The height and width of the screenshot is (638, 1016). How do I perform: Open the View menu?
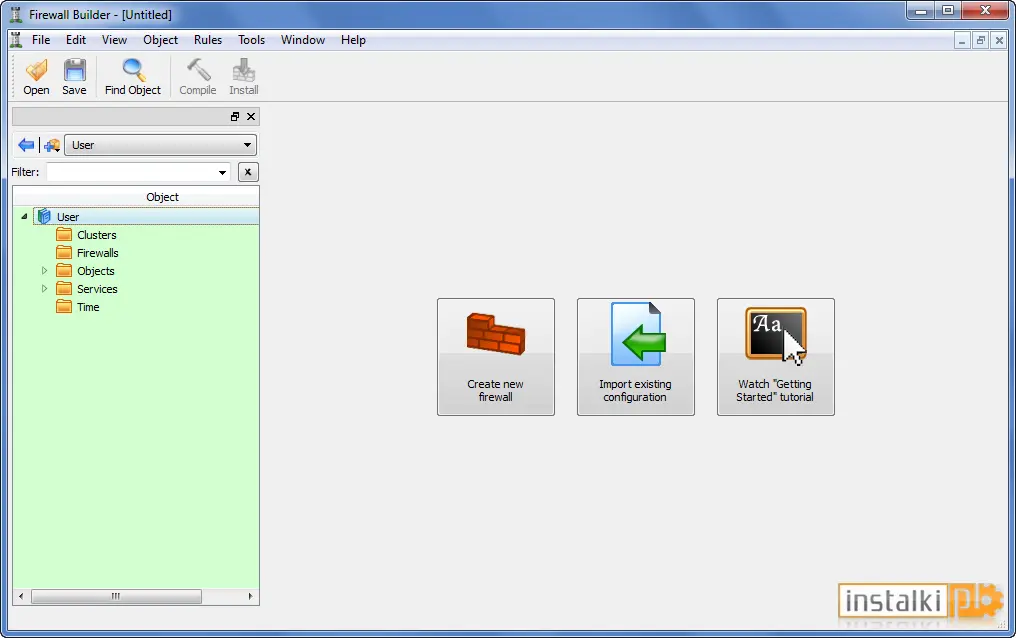coord(114,40)
